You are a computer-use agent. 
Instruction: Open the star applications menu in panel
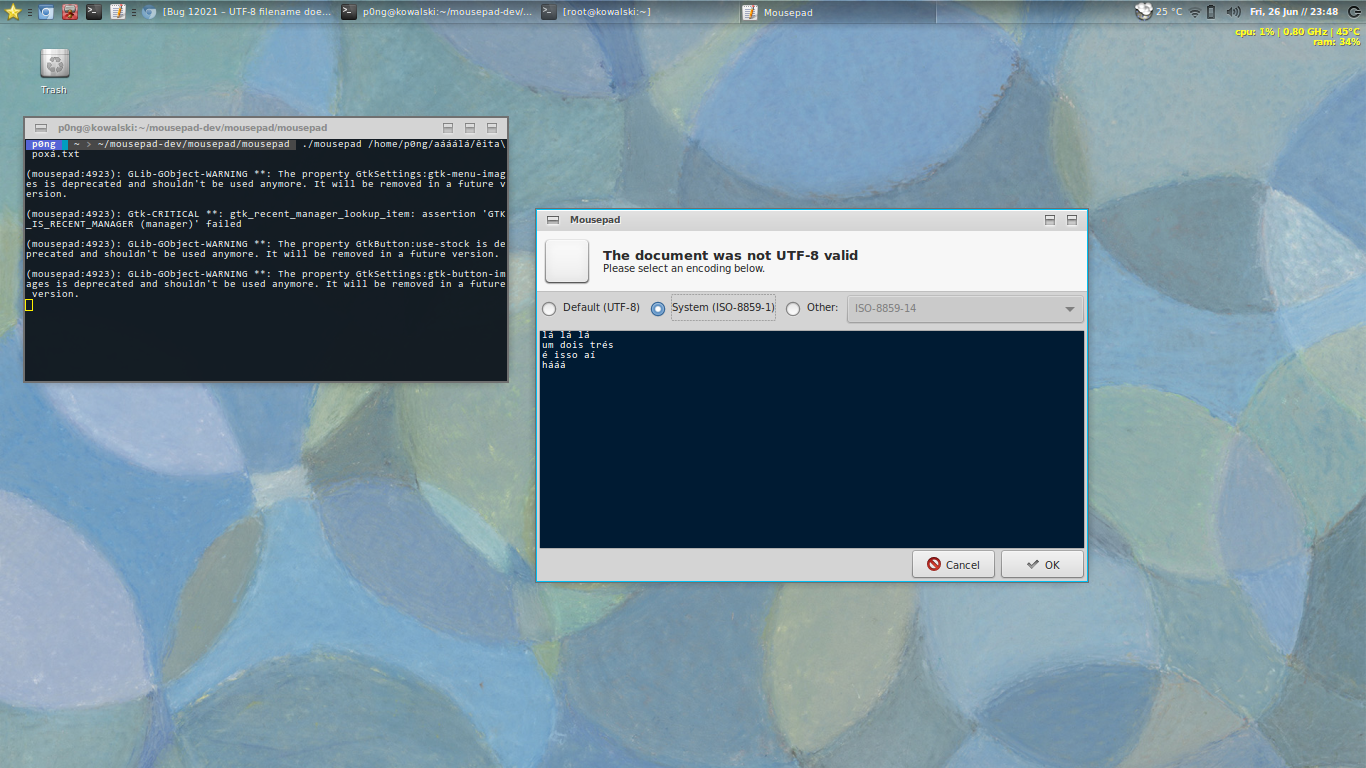coord(13,12)
